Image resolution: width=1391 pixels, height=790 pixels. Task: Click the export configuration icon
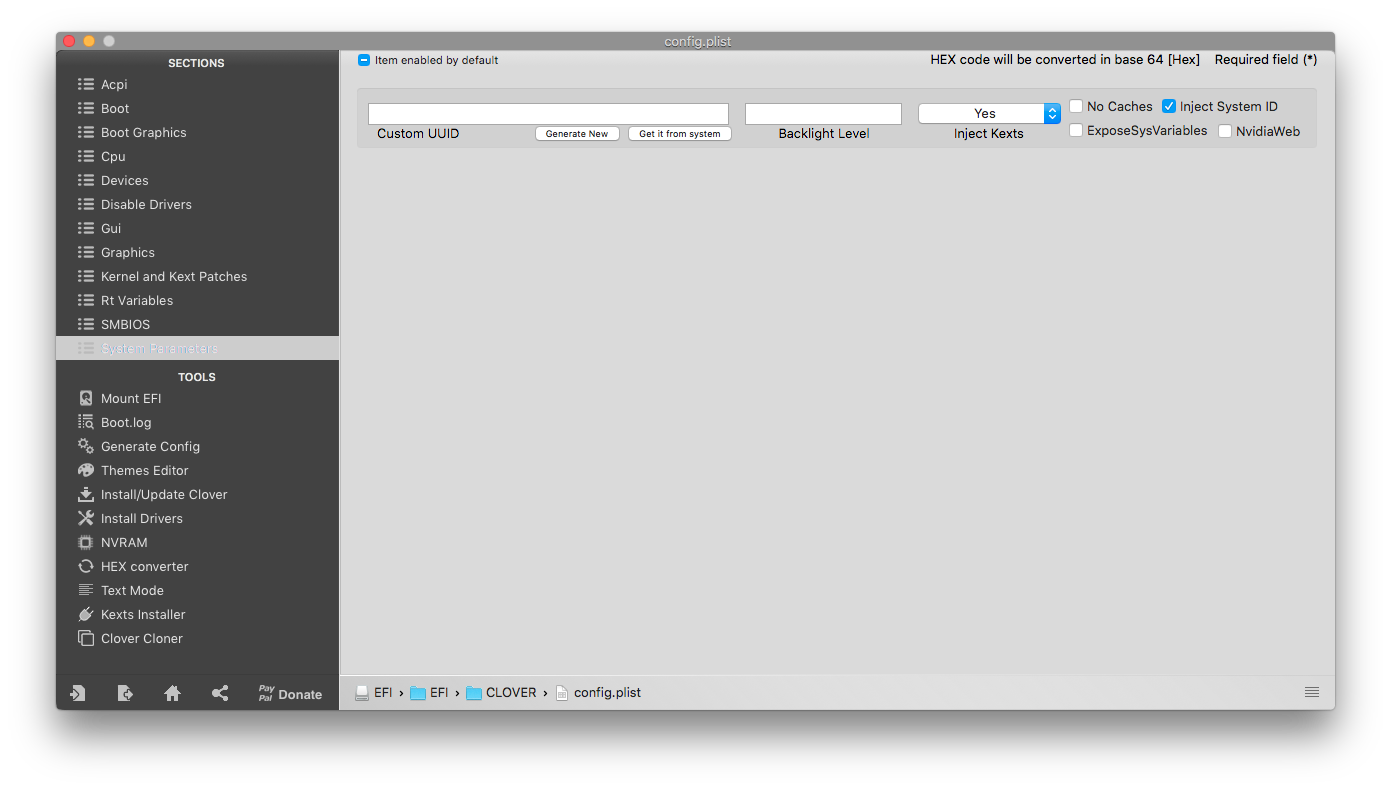(x=125, y=693)
